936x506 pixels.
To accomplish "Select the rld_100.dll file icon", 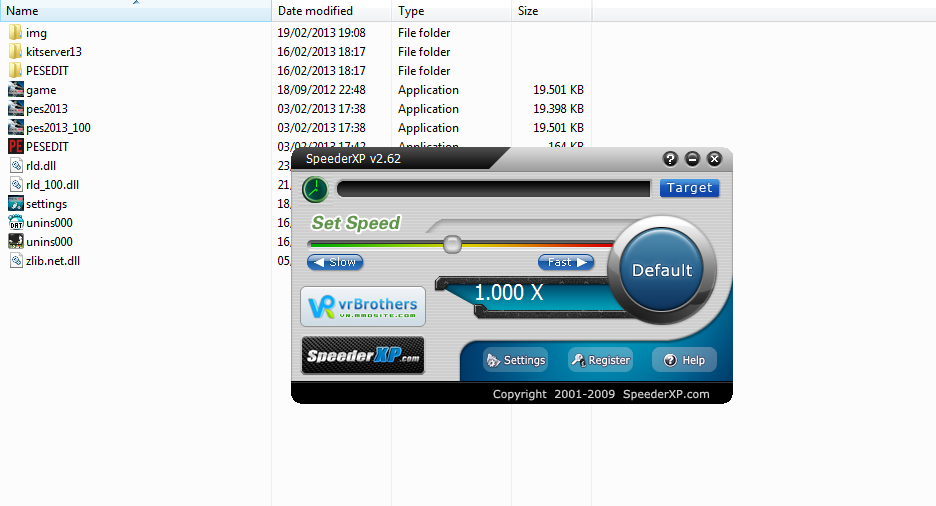I will click(x=16, y=184).
